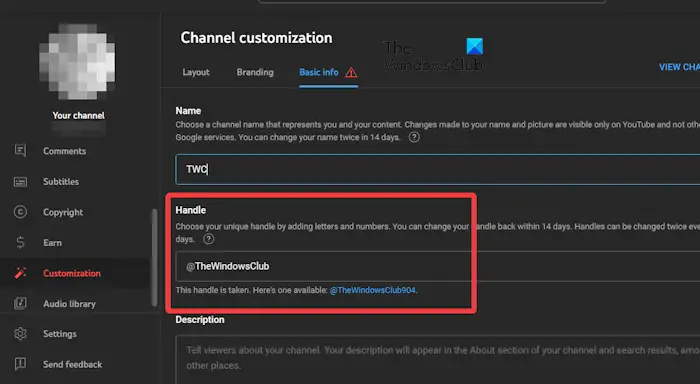Screen dimensions: 700x384
Task: Click the 'Channel customization' heading
Action: point(256,38)
